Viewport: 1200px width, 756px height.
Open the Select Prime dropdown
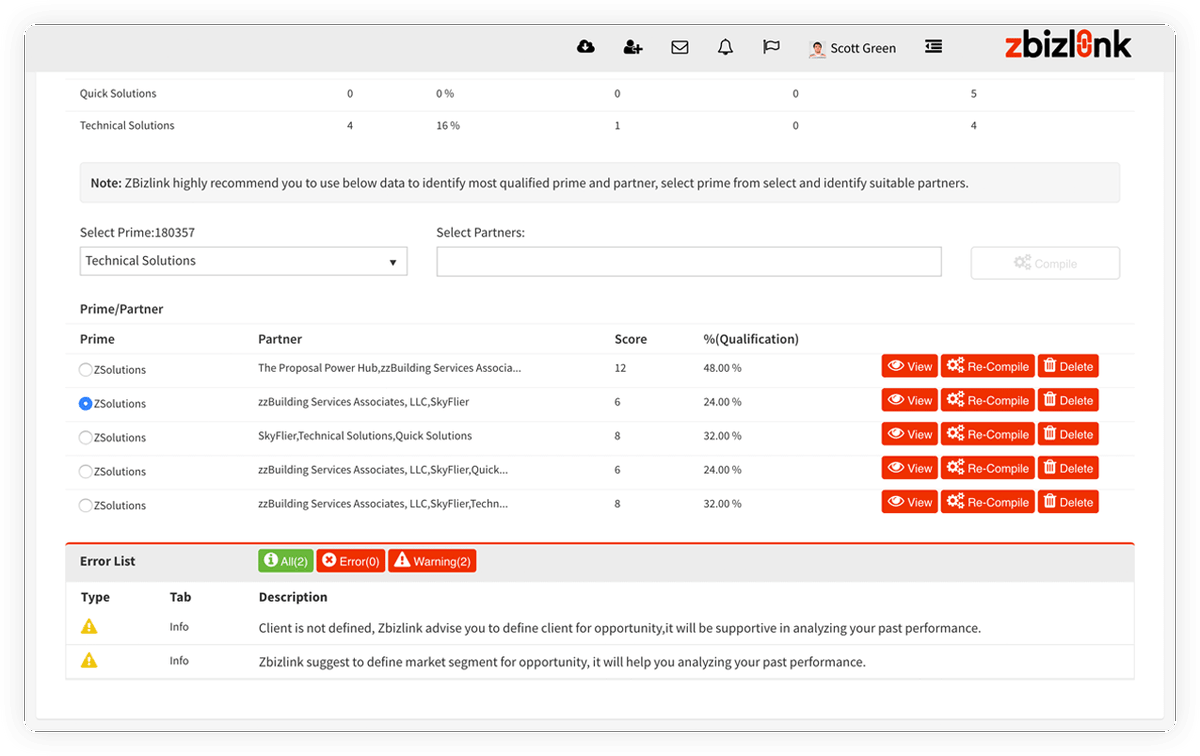pos(243,261)
